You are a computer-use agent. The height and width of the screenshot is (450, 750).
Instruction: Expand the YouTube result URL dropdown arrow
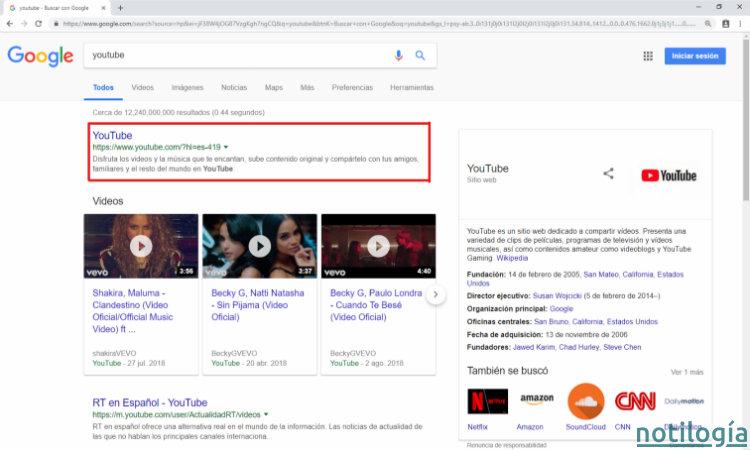click(226, 147)
